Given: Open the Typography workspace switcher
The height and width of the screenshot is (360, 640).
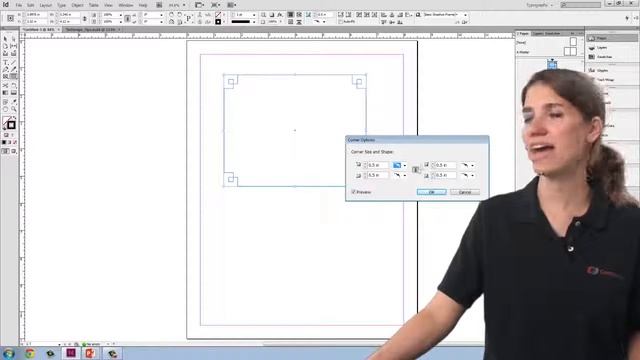Looking at the screenshot, I should (x=540, y=5).
